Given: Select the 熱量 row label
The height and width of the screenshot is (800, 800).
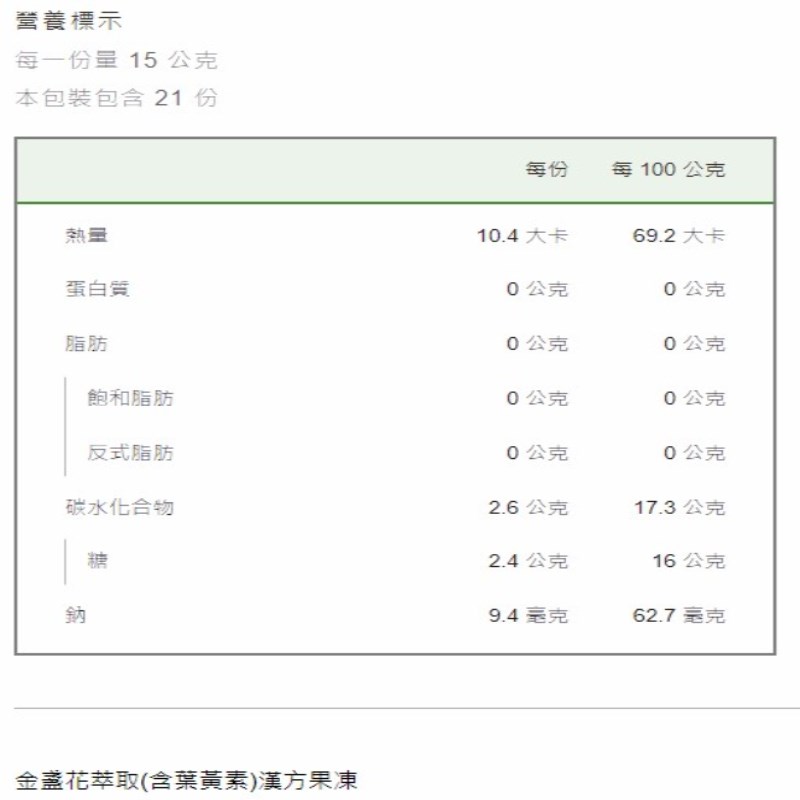Looking at the screenshot, I should (x=86, y=236).
